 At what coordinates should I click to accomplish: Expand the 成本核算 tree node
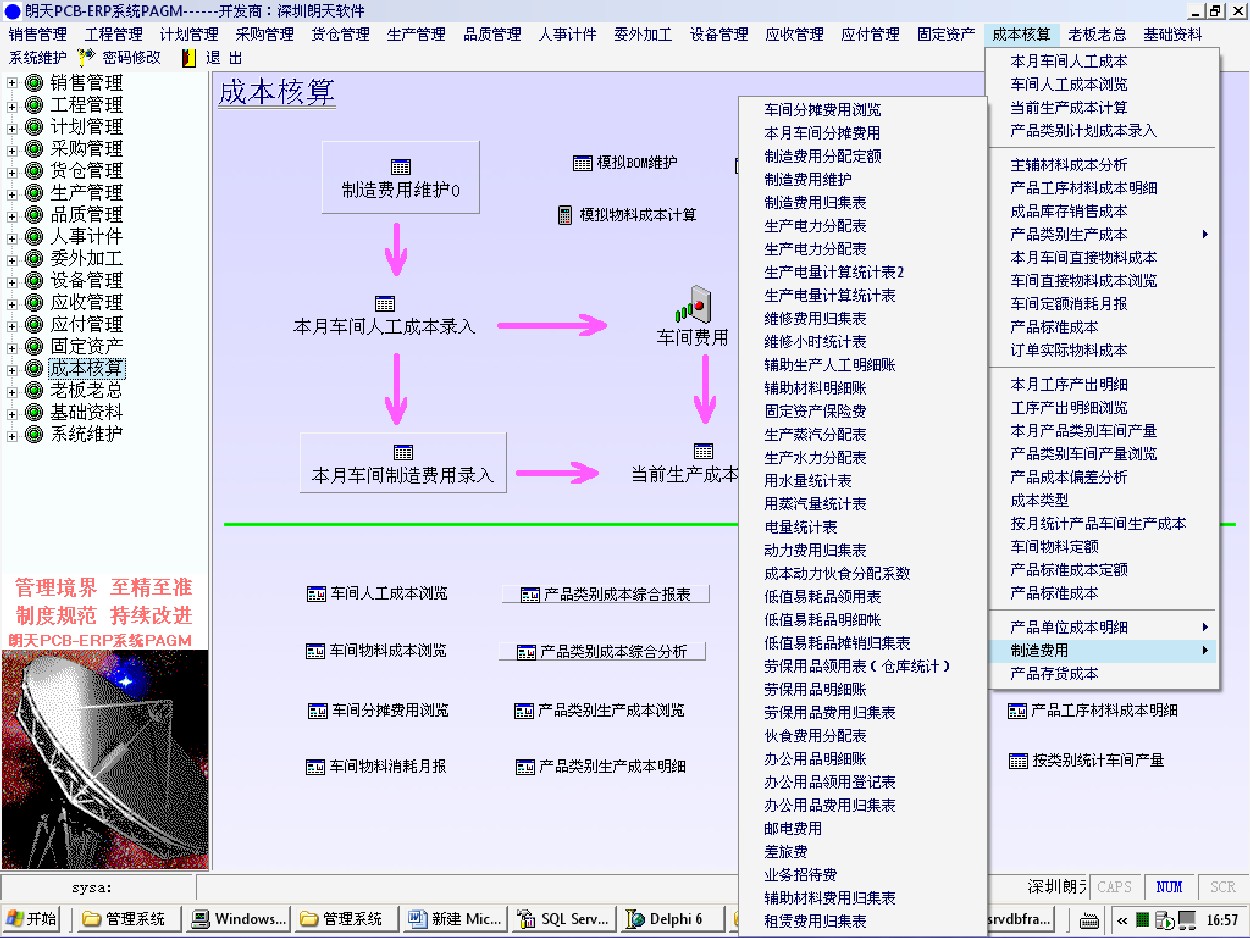click(13, 369)
